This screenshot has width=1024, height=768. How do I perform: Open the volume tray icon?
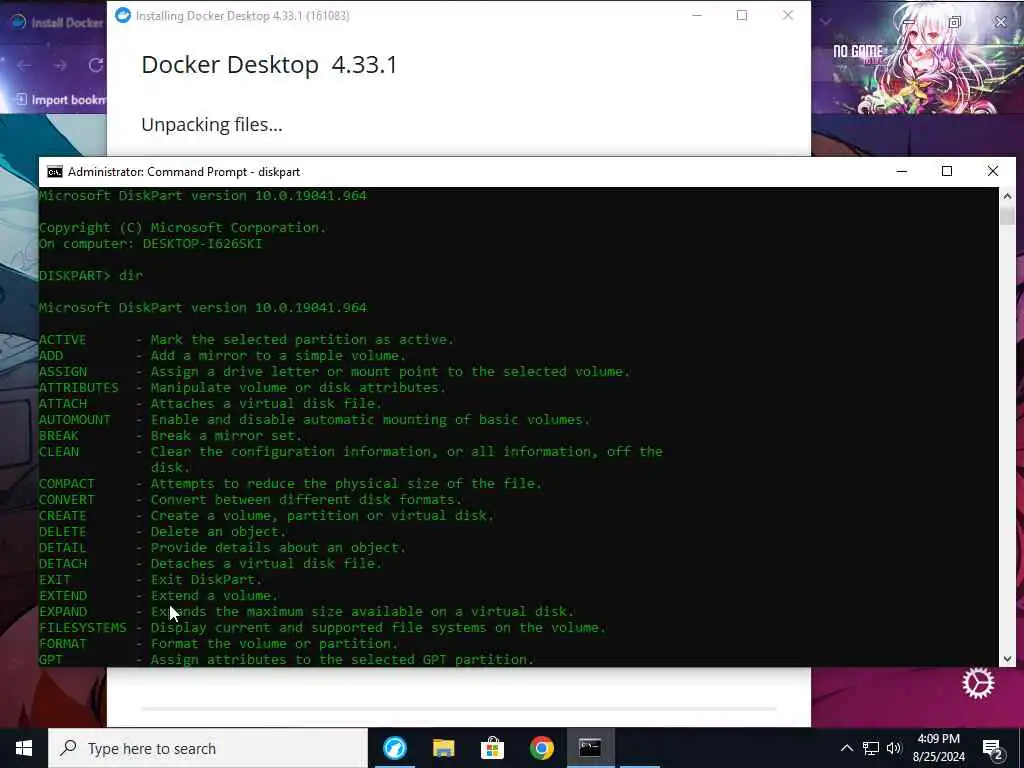pos(894,748)
